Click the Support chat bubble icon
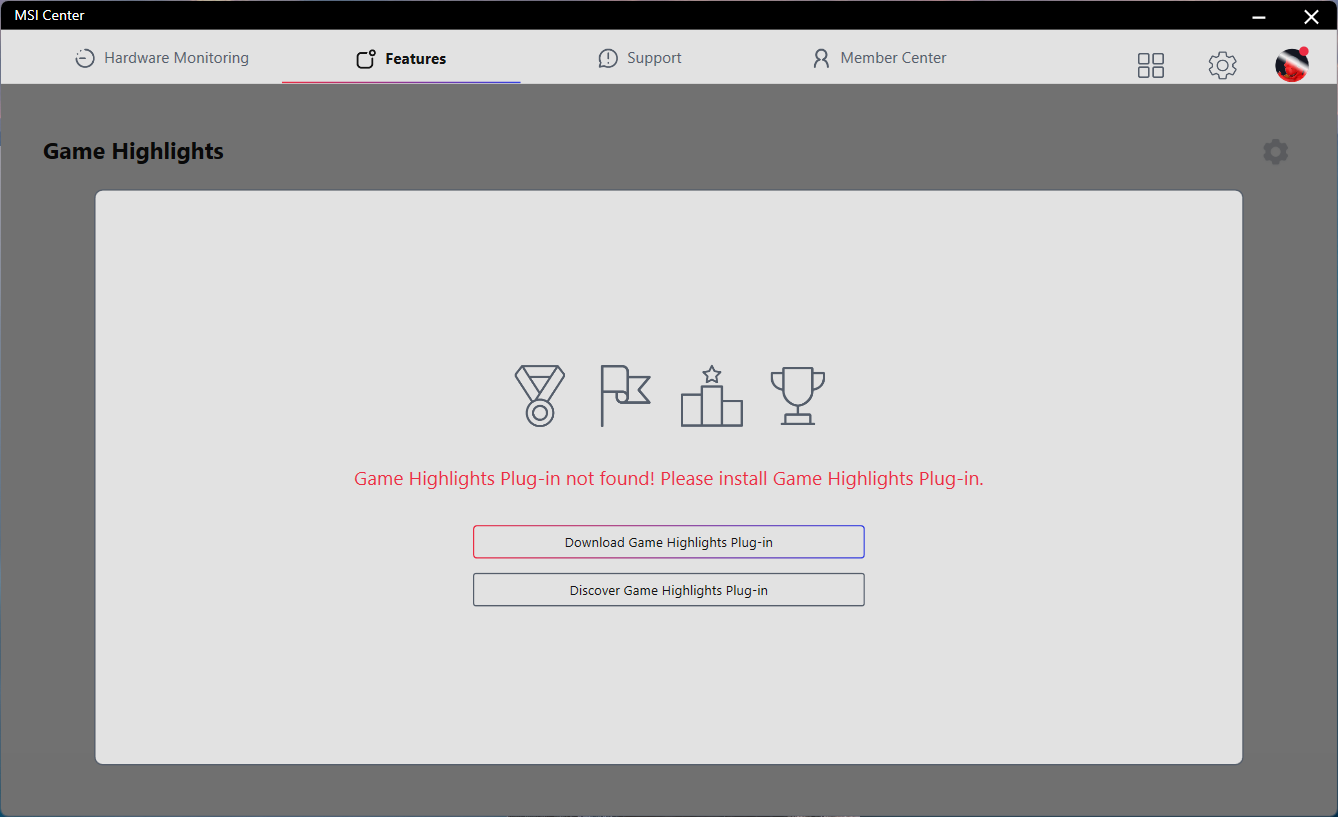1338x817 pixels. click(x=608, y=59)
